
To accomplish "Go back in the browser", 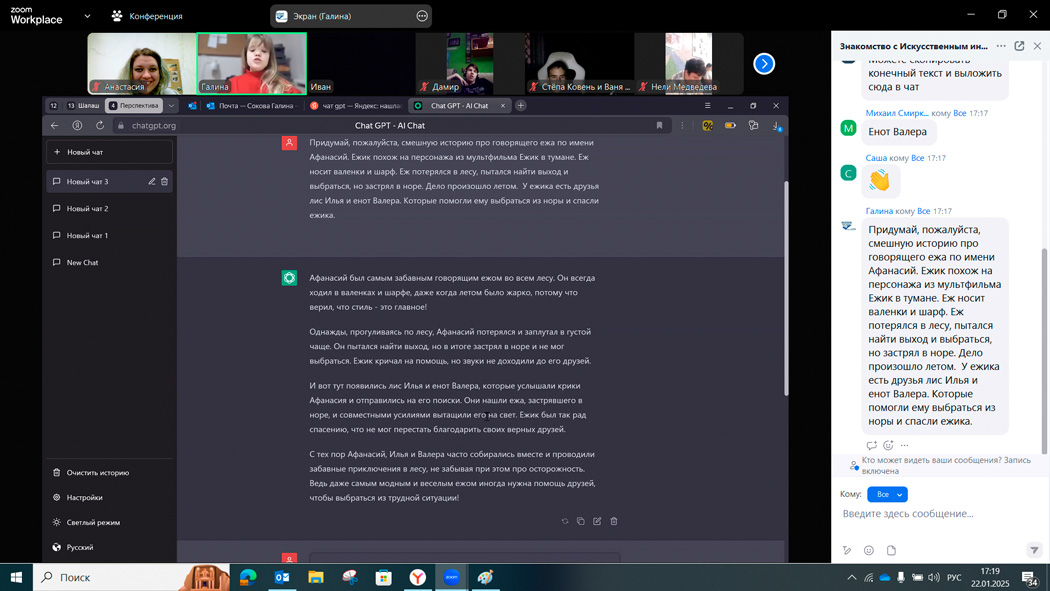I will point(55,125).
